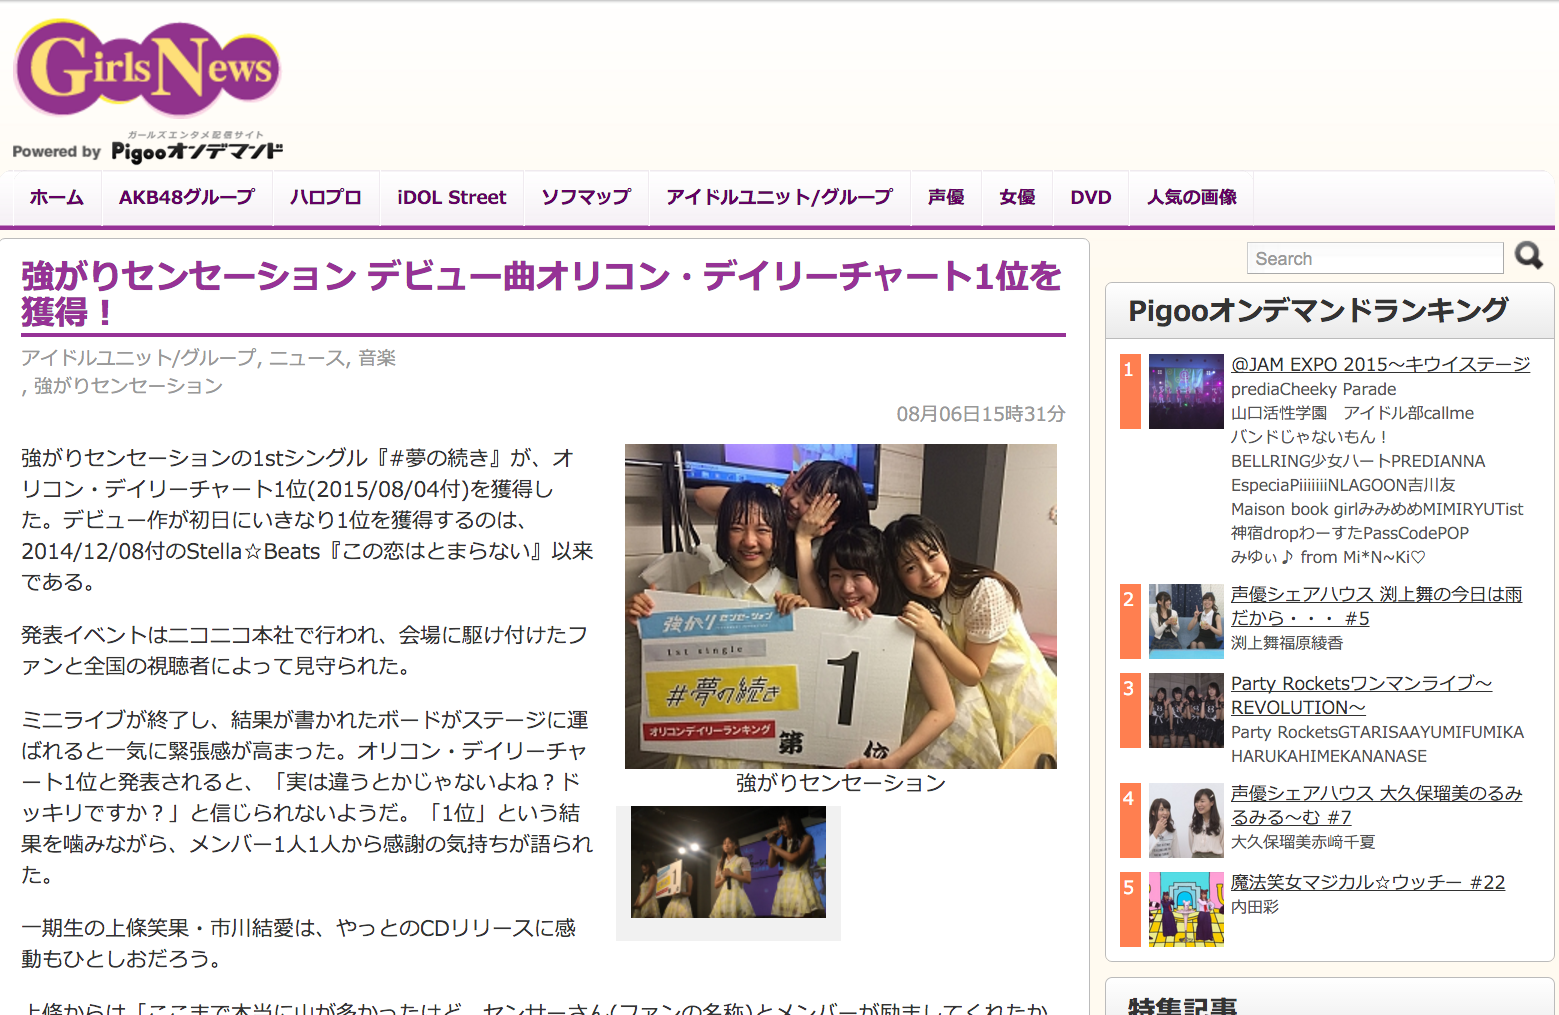The image size is (1559, 1015).
Task: Click the orange rank 1 badge
Action: (1130, 391)
